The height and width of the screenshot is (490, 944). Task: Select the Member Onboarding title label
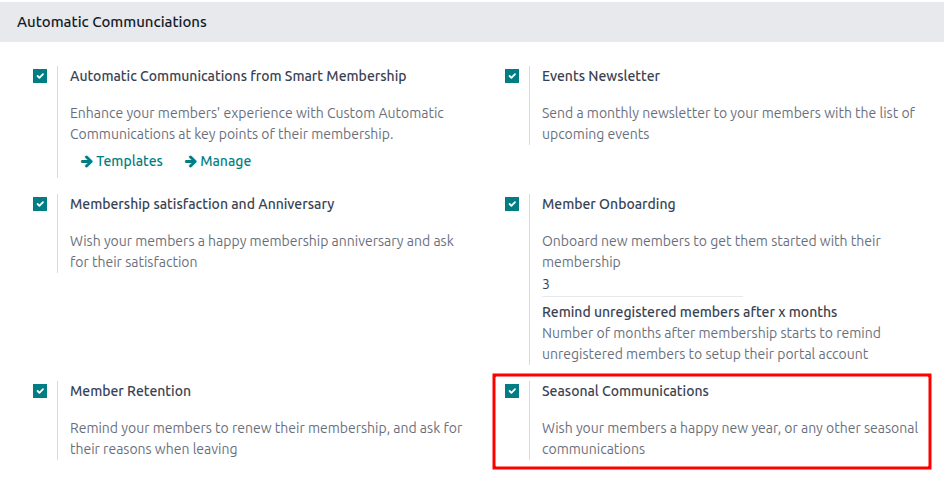(x=608, y=204)
